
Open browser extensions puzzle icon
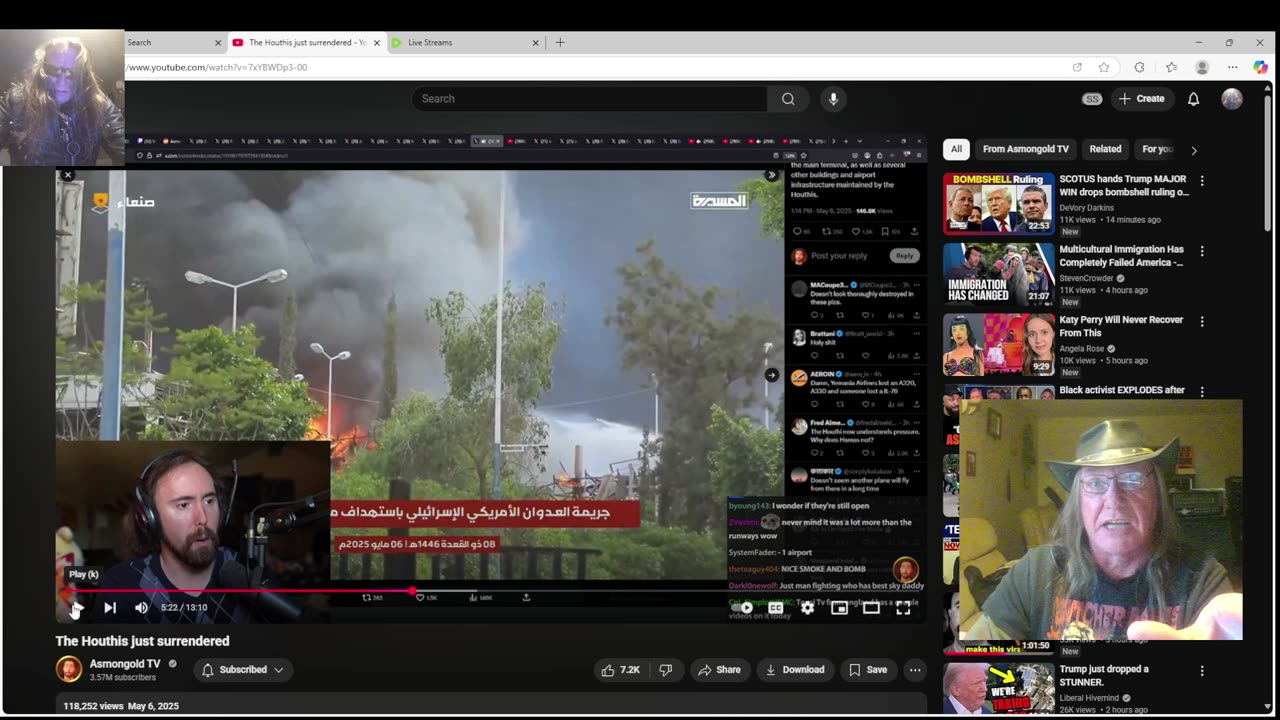1139,67
